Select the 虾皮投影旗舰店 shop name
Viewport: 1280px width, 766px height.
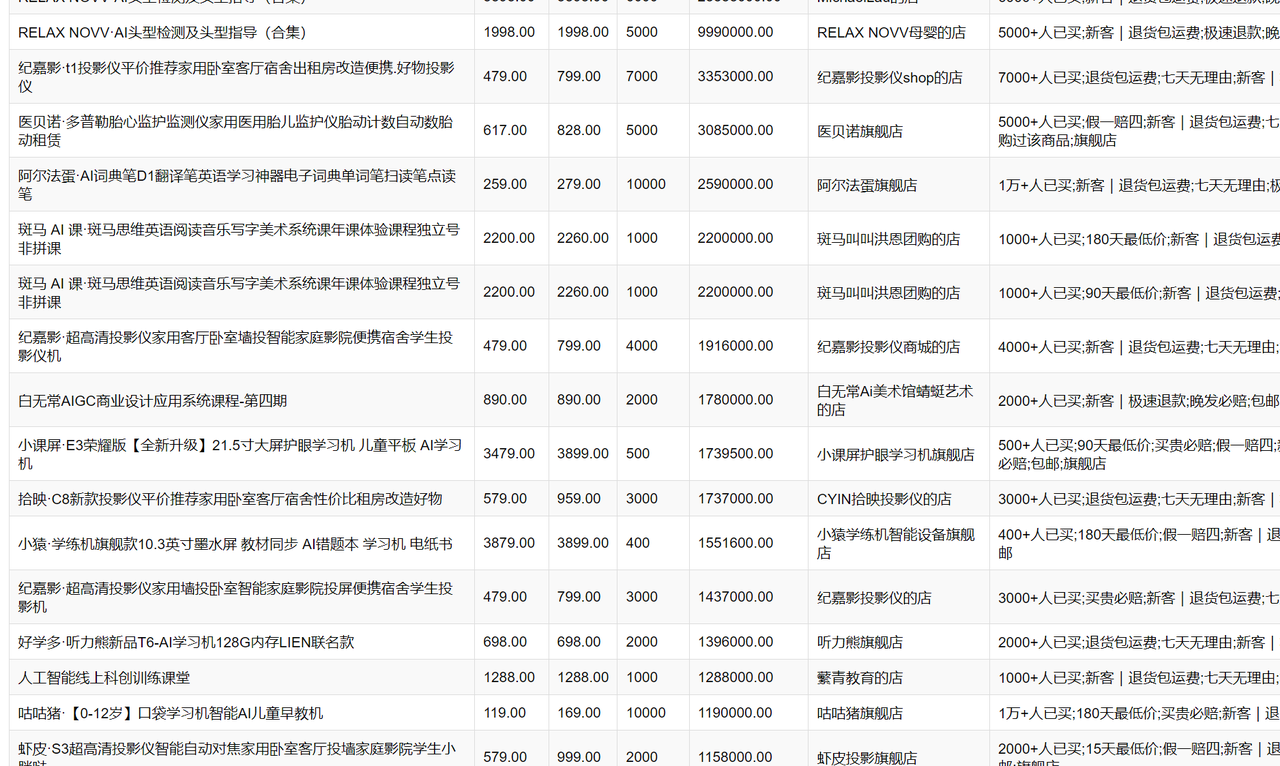[x=867, y=758]
